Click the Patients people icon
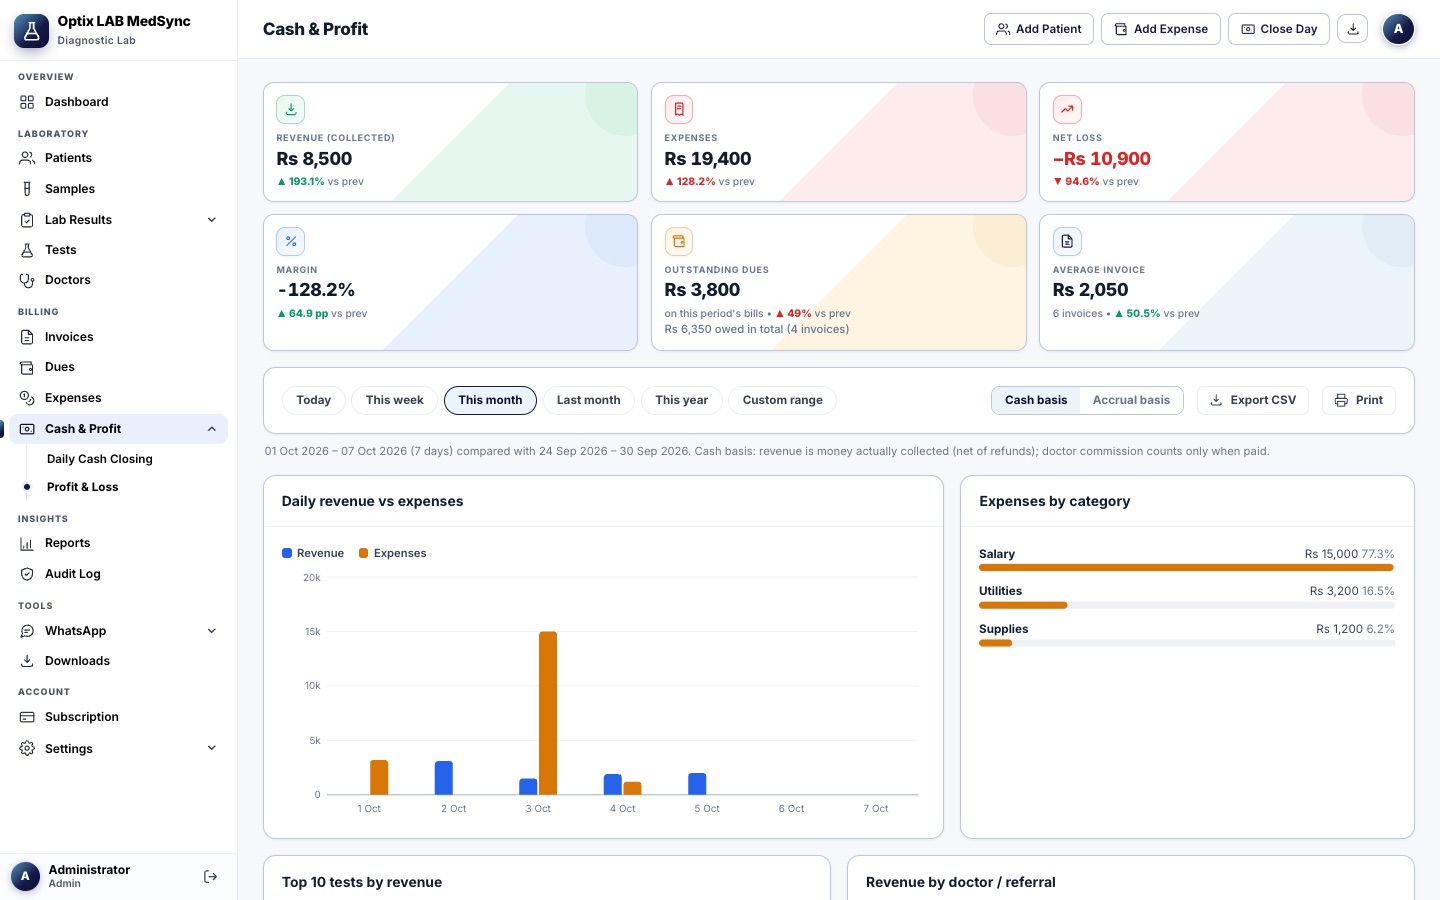 (x=27, y=158)
